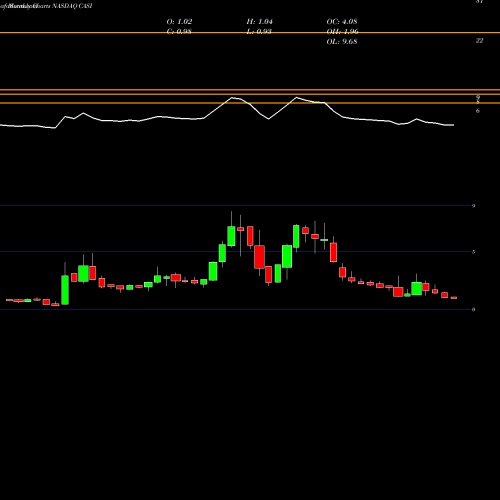Click the axis label 22
The image size is (500, 500).
pyautogui.click(x=479, y=41)
